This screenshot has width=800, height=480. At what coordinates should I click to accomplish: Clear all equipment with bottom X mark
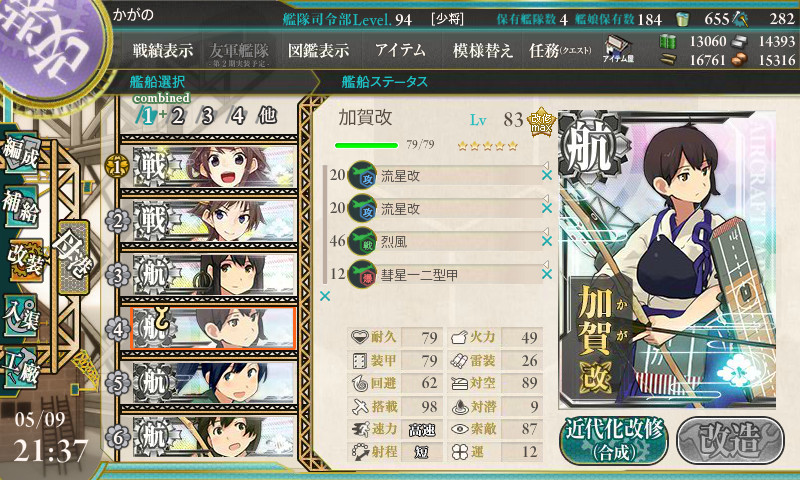pyautogui.click(x=325, y=296)
